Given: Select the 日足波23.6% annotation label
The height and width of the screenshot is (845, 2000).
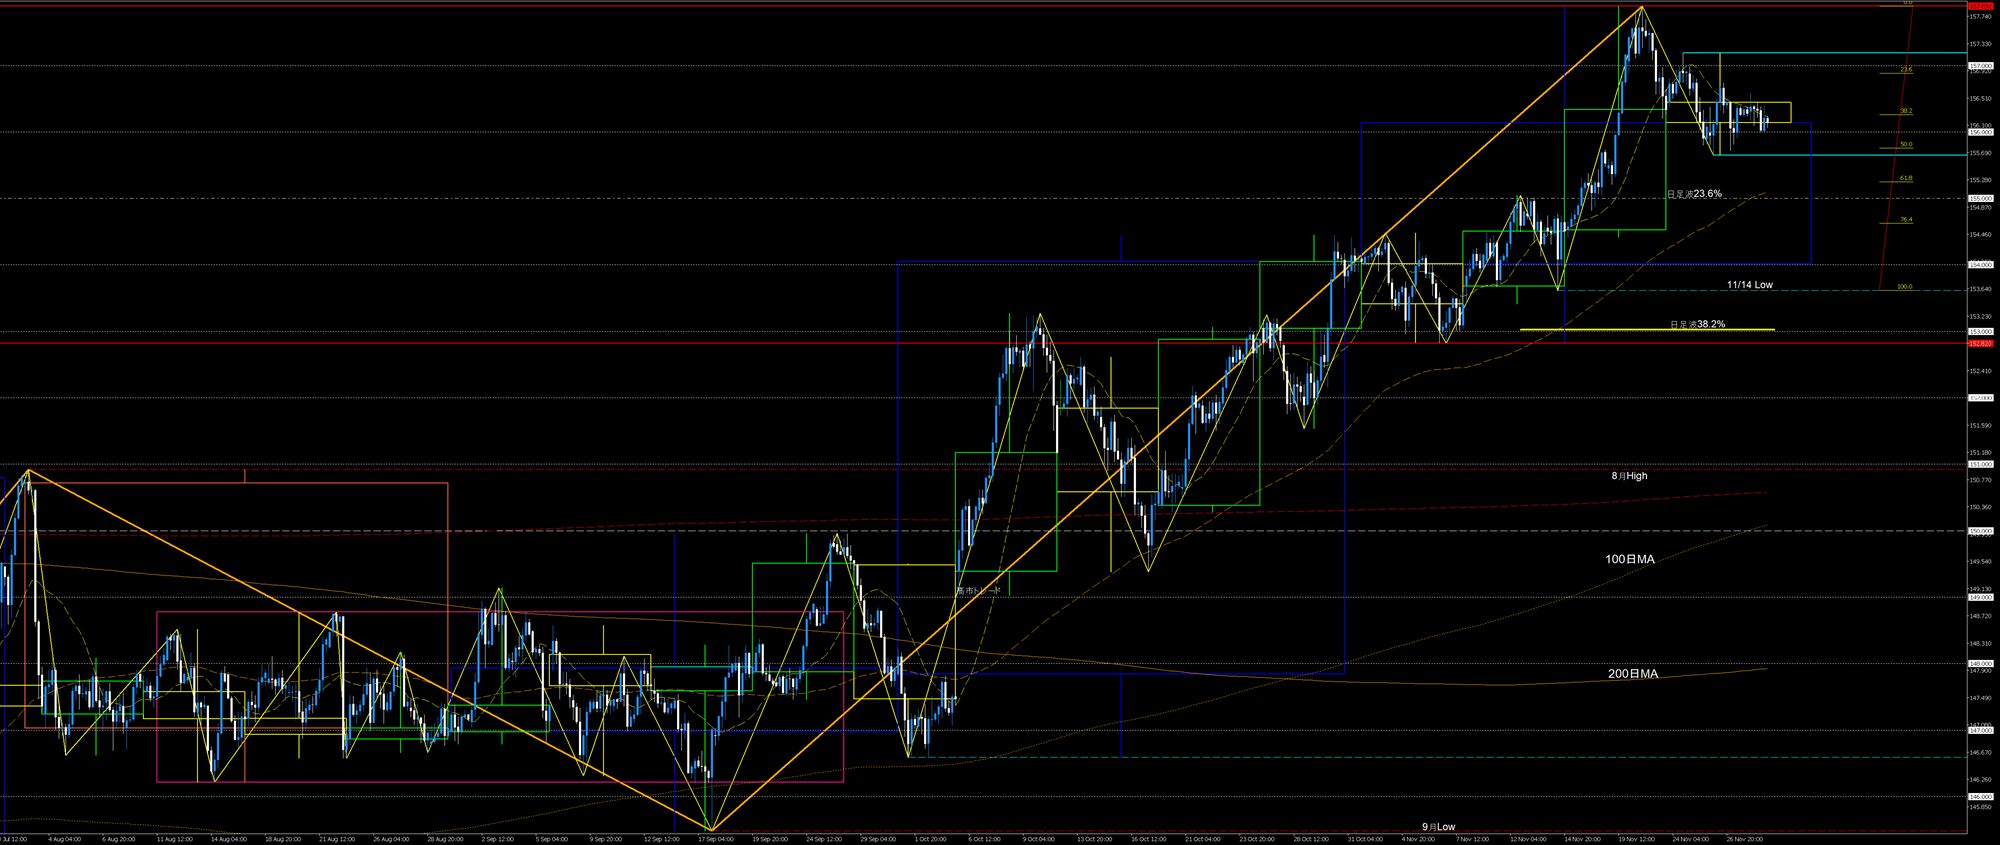Looking at the screenshot, I should pyautogui.click(x=1694, y=194).
